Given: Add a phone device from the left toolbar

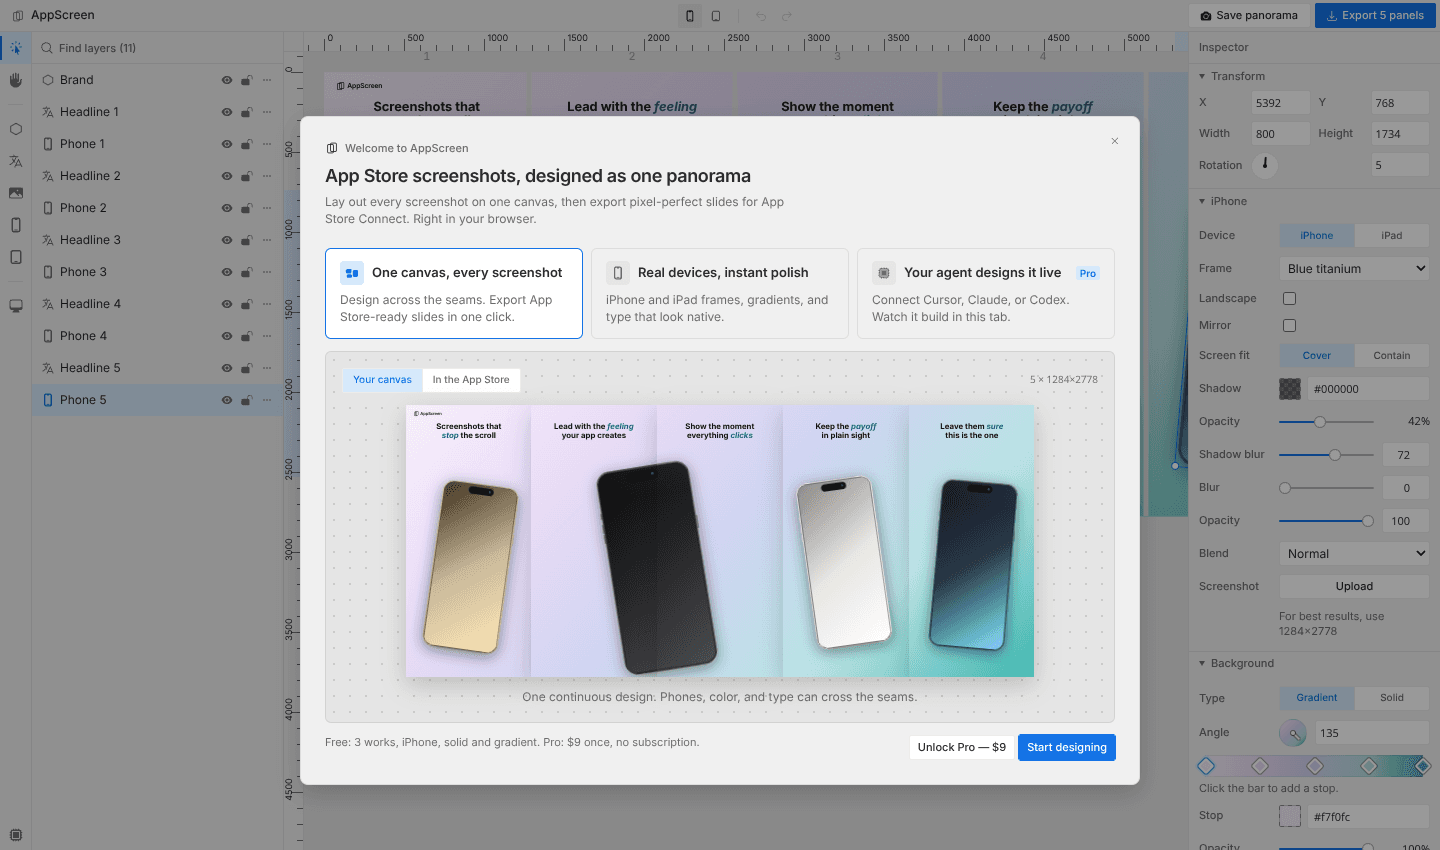Looking at the screenshot, I should [15, 225].
